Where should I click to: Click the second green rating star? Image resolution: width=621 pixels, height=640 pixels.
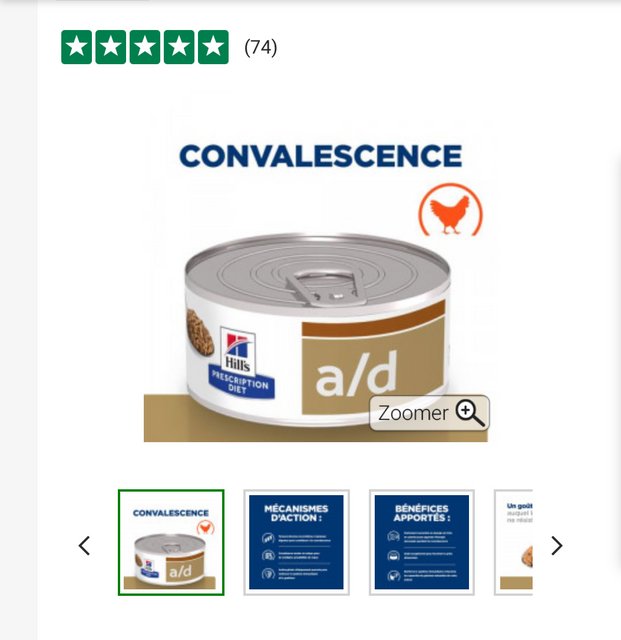click(x=111, y=47)
